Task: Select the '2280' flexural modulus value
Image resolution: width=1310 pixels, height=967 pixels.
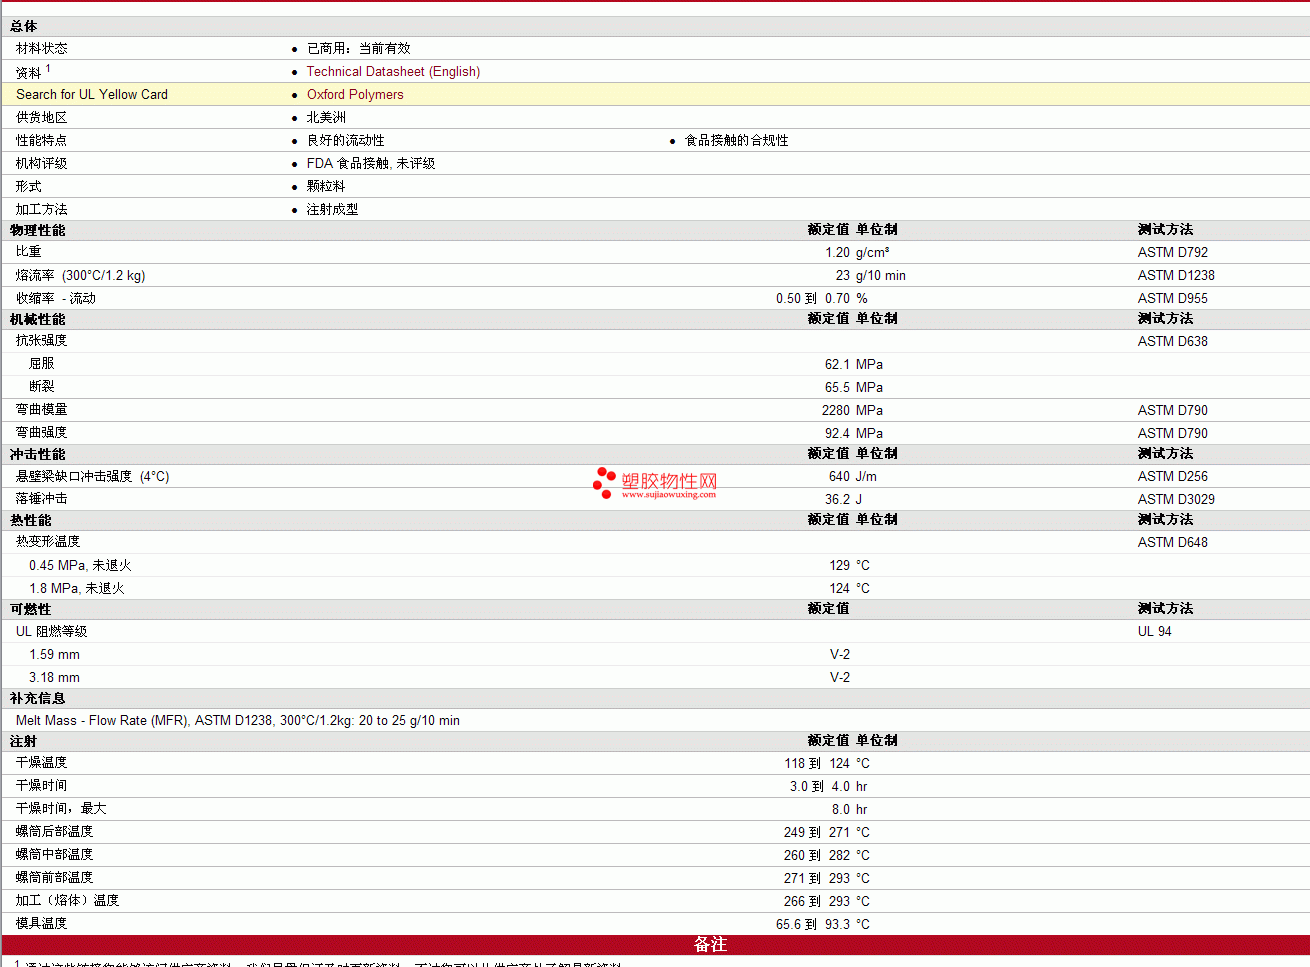Action: (836, 411)
